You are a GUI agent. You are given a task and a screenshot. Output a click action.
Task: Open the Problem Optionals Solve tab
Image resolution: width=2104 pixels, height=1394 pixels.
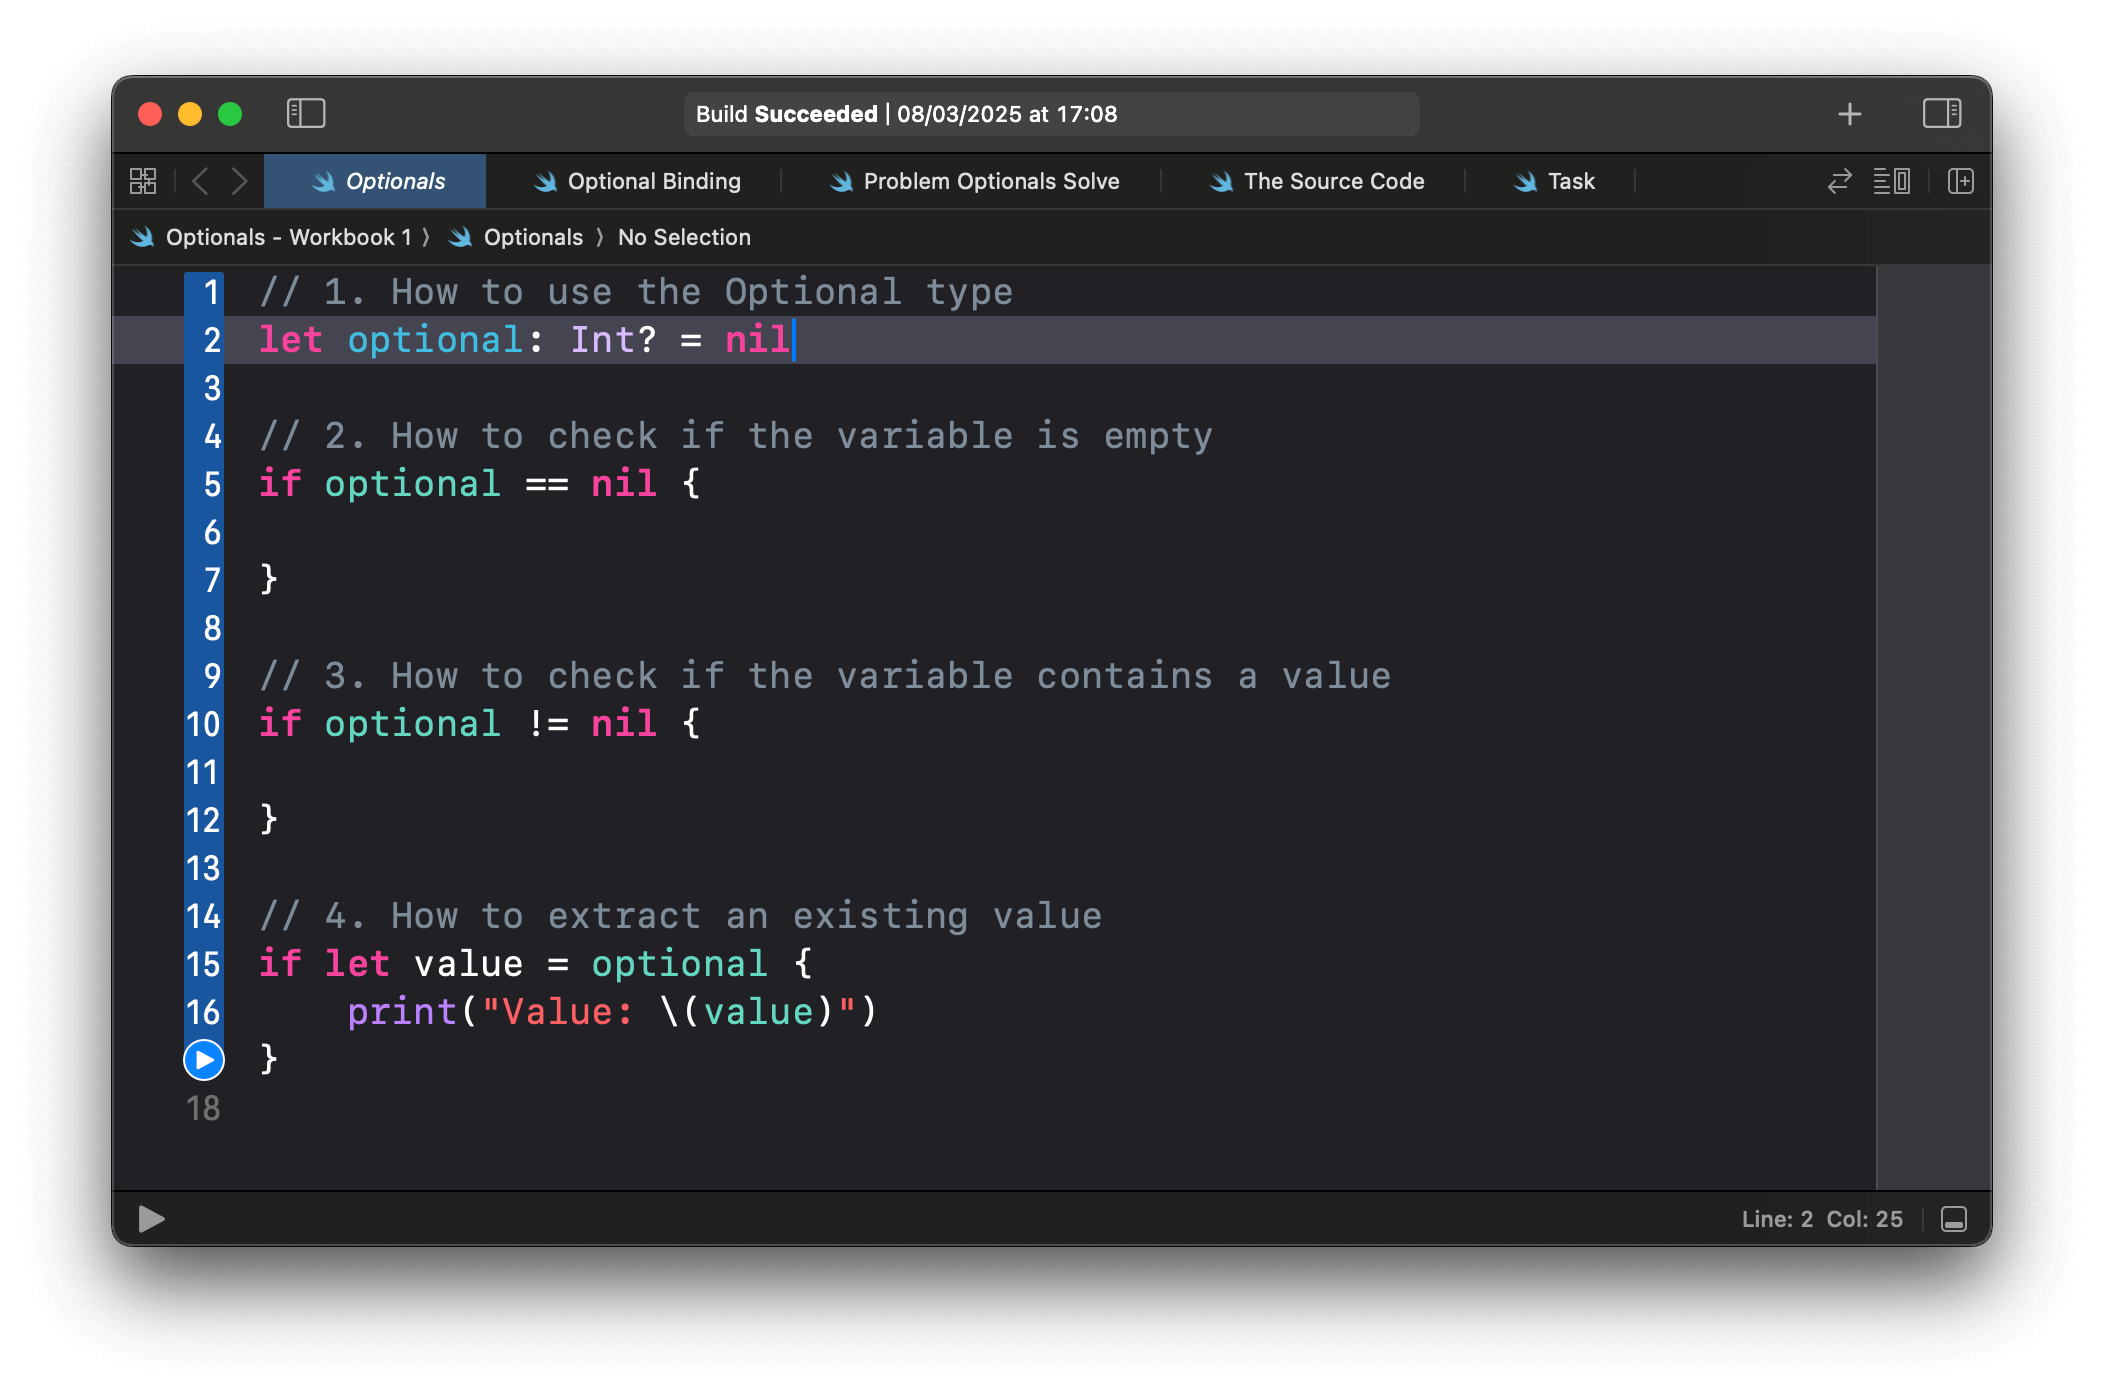974,181
